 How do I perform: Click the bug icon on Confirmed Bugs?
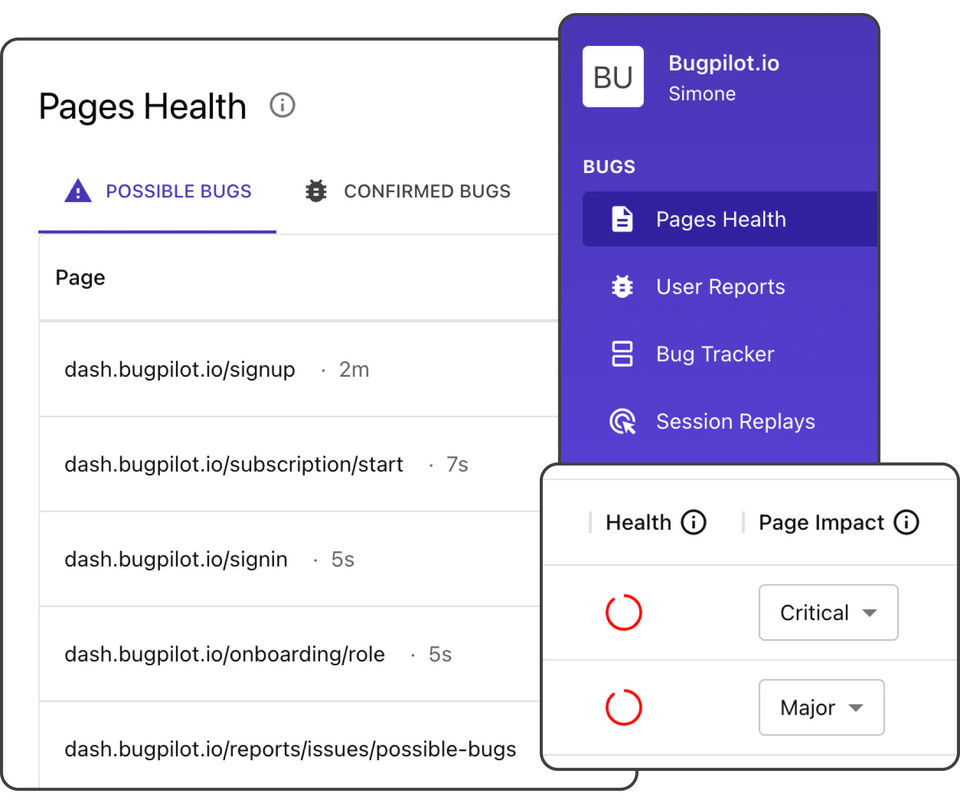tap(316, 191)
